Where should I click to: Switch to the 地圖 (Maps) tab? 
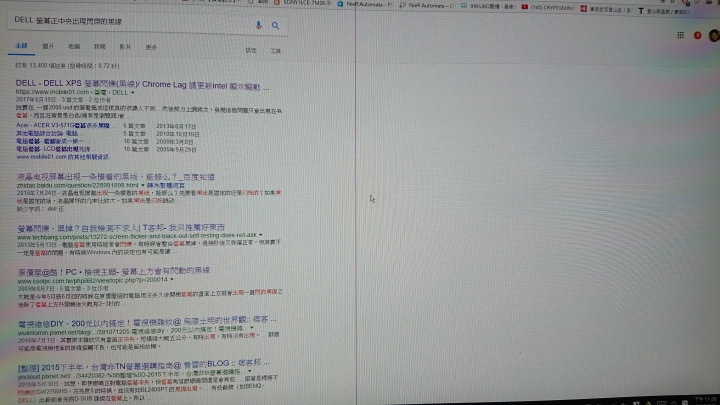[74, 46]
